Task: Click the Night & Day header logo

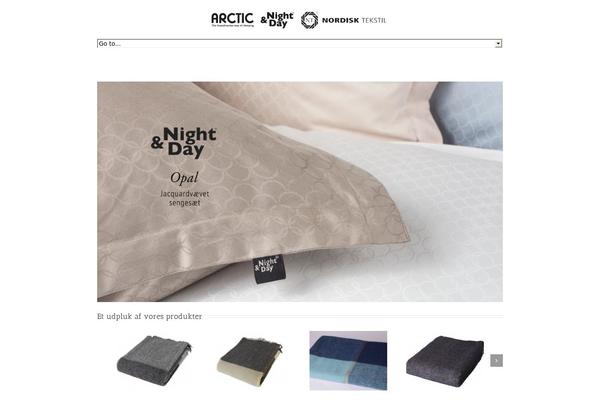Action: click(277, 20)
